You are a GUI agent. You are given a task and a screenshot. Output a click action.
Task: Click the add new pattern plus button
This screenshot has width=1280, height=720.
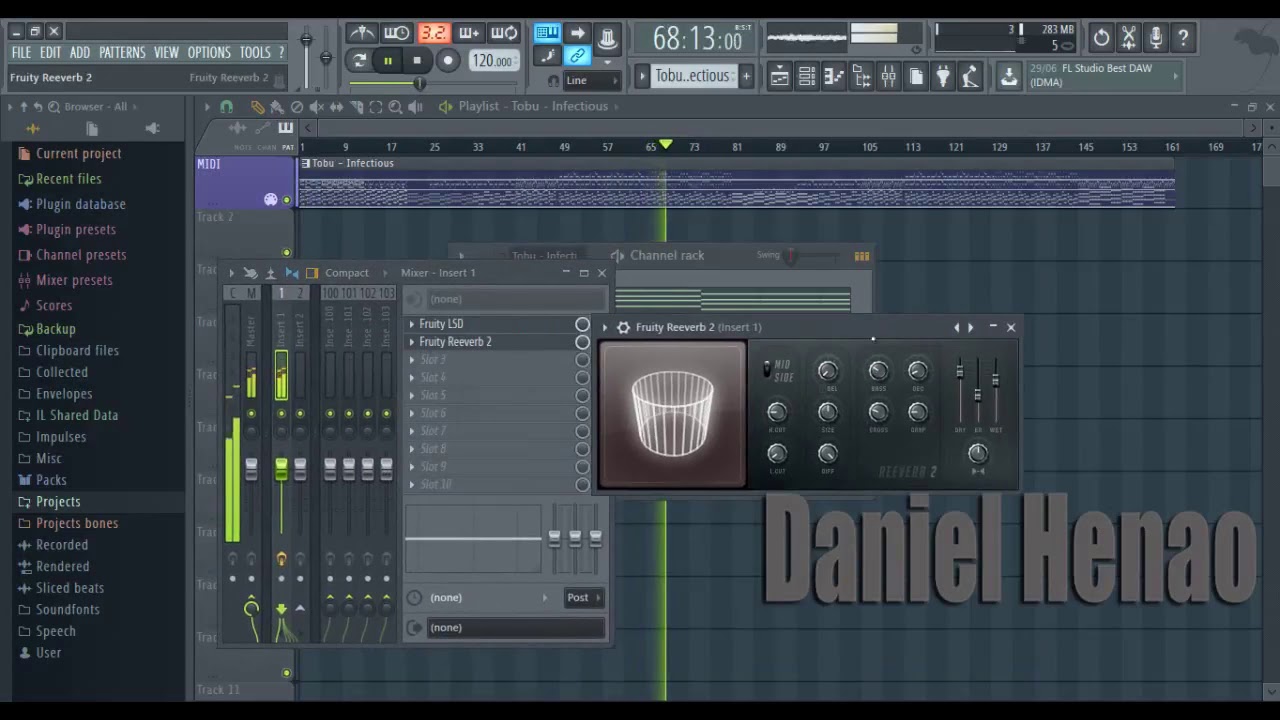coord(746,76)
